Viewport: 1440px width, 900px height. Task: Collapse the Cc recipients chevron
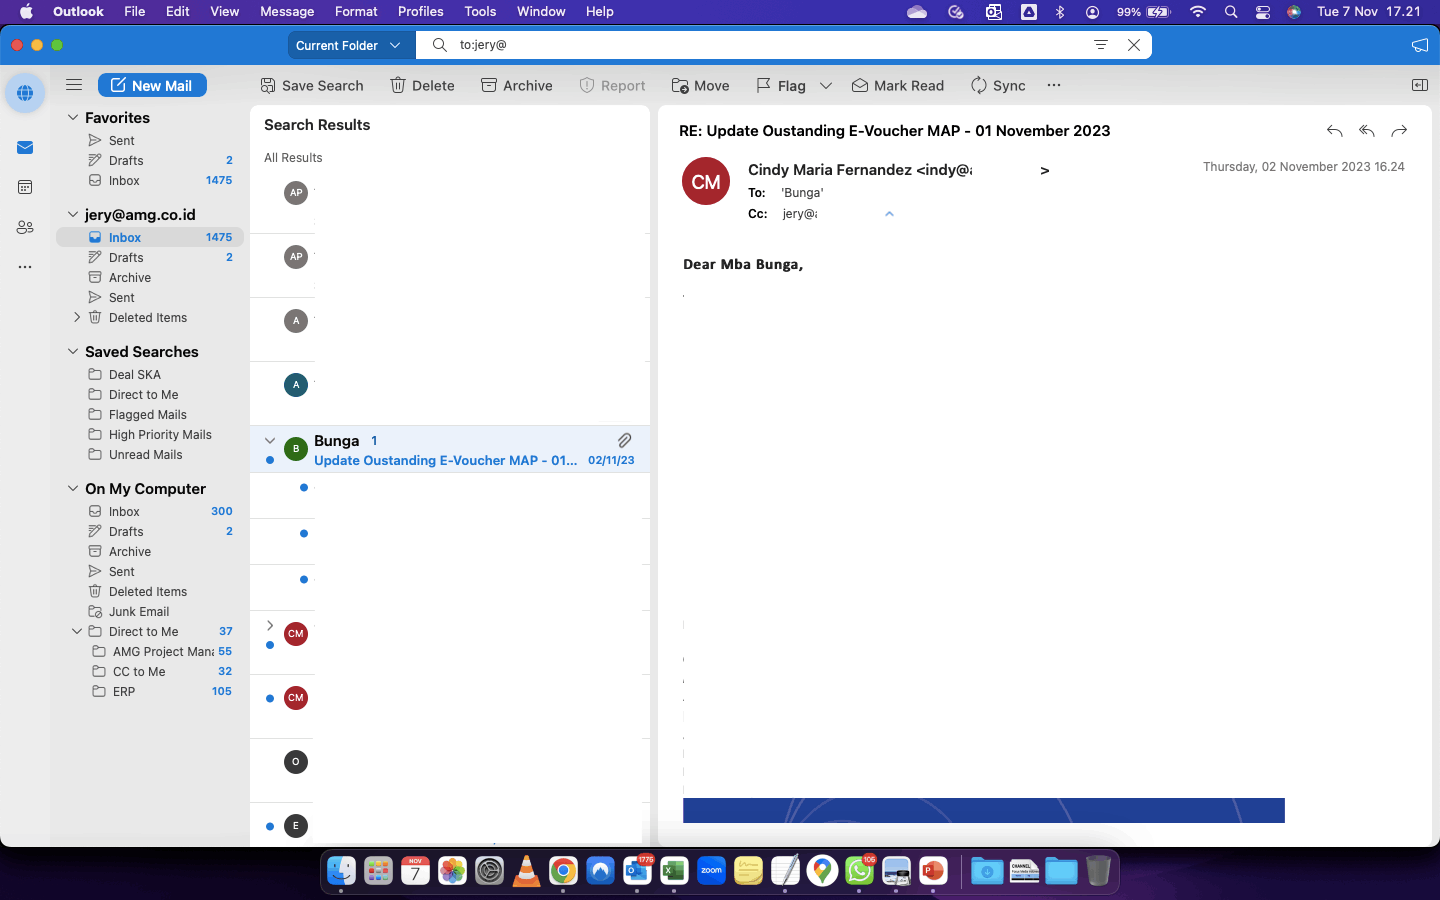pyautogui.click(x=889, y=214)
